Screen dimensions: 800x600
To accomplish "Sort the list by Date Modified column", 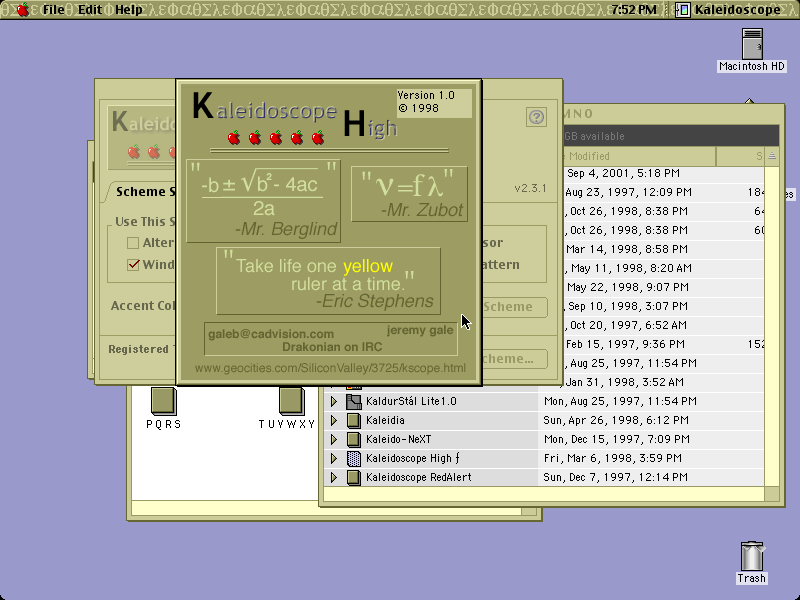I will coord(638,156).
